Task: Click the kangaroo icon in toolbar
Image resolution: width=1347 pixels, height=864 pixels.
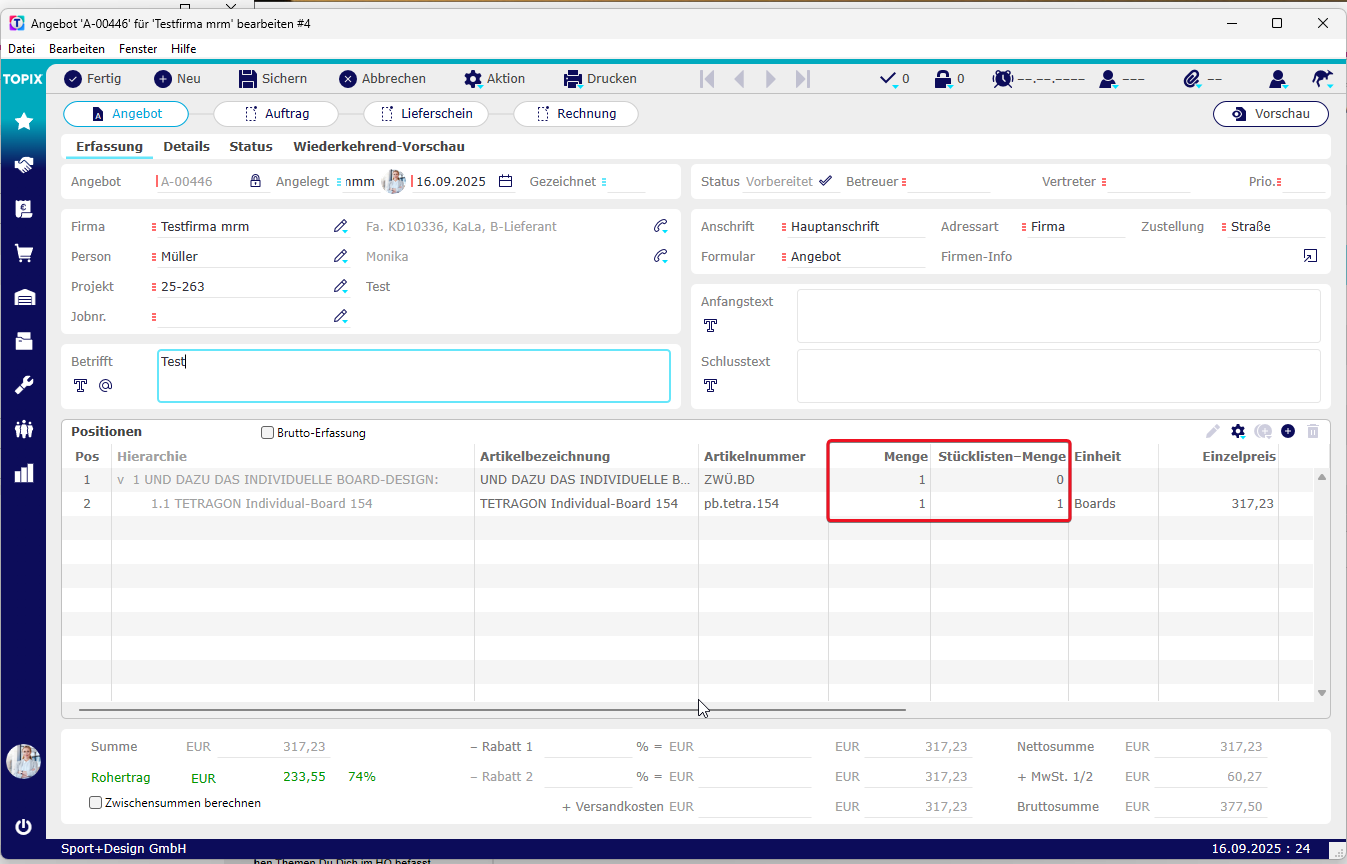Action: (x=1322, y=78)
